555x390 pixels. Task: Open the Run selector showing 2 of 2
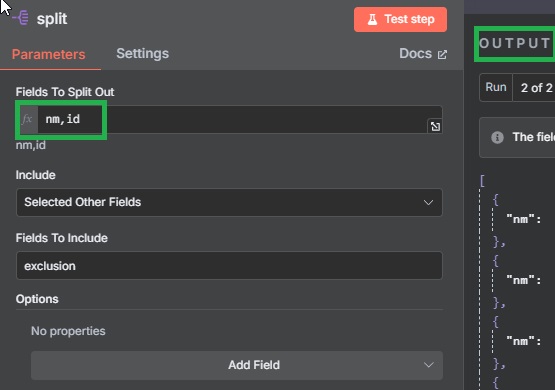[535, 88]
